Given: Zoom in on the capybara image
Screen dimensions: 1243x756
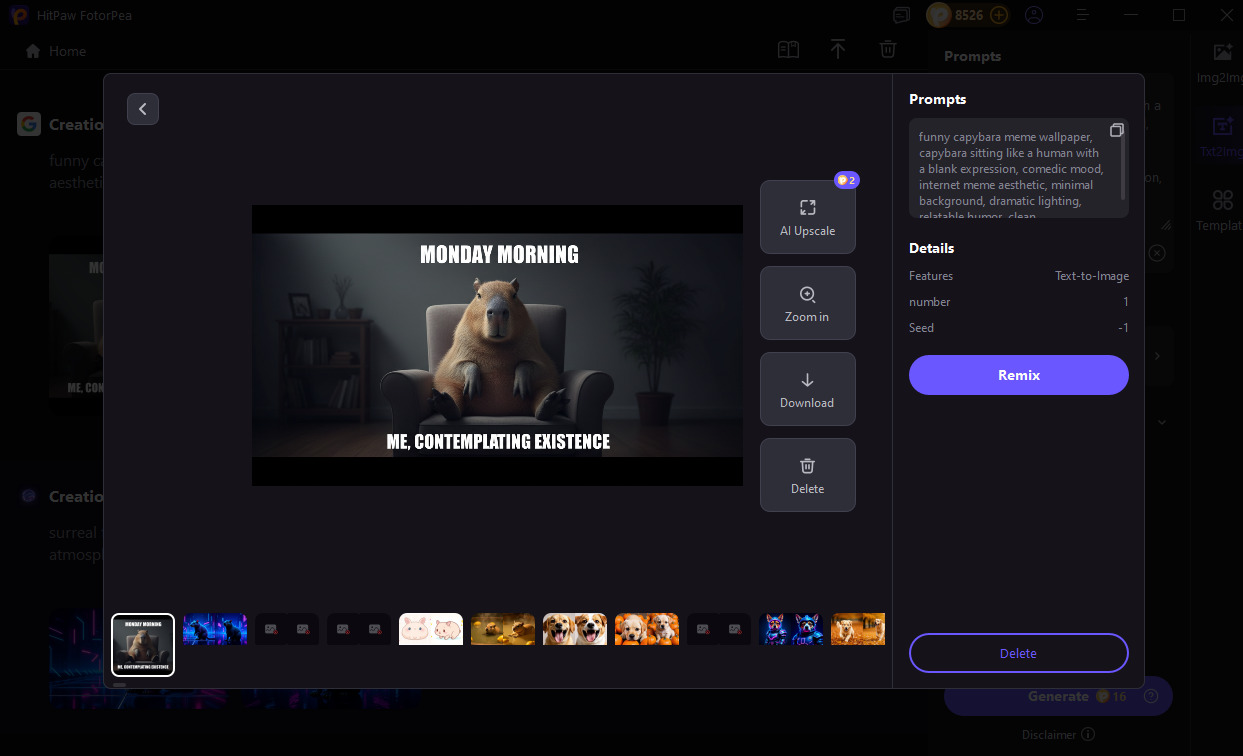Looking at the screenshot, I should tap(807, 303).
